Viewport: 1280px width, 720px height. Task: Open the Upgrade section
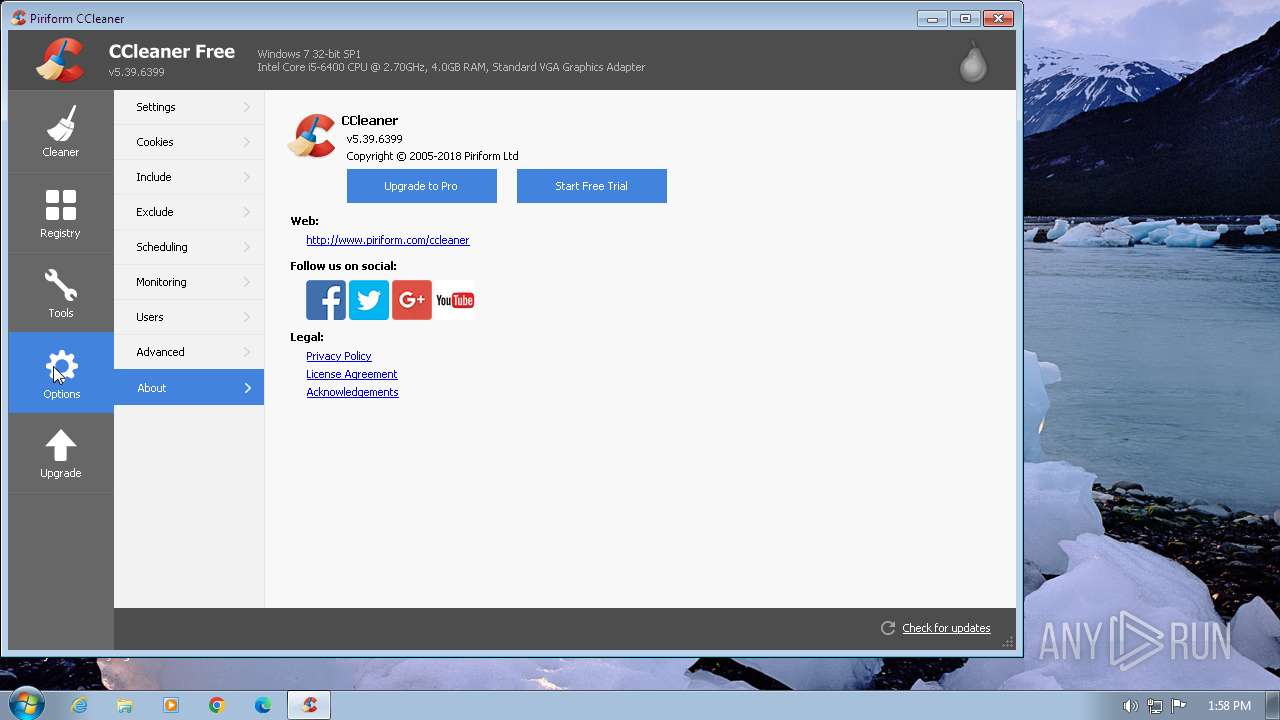pyautogui.click(x=60, y=453)
